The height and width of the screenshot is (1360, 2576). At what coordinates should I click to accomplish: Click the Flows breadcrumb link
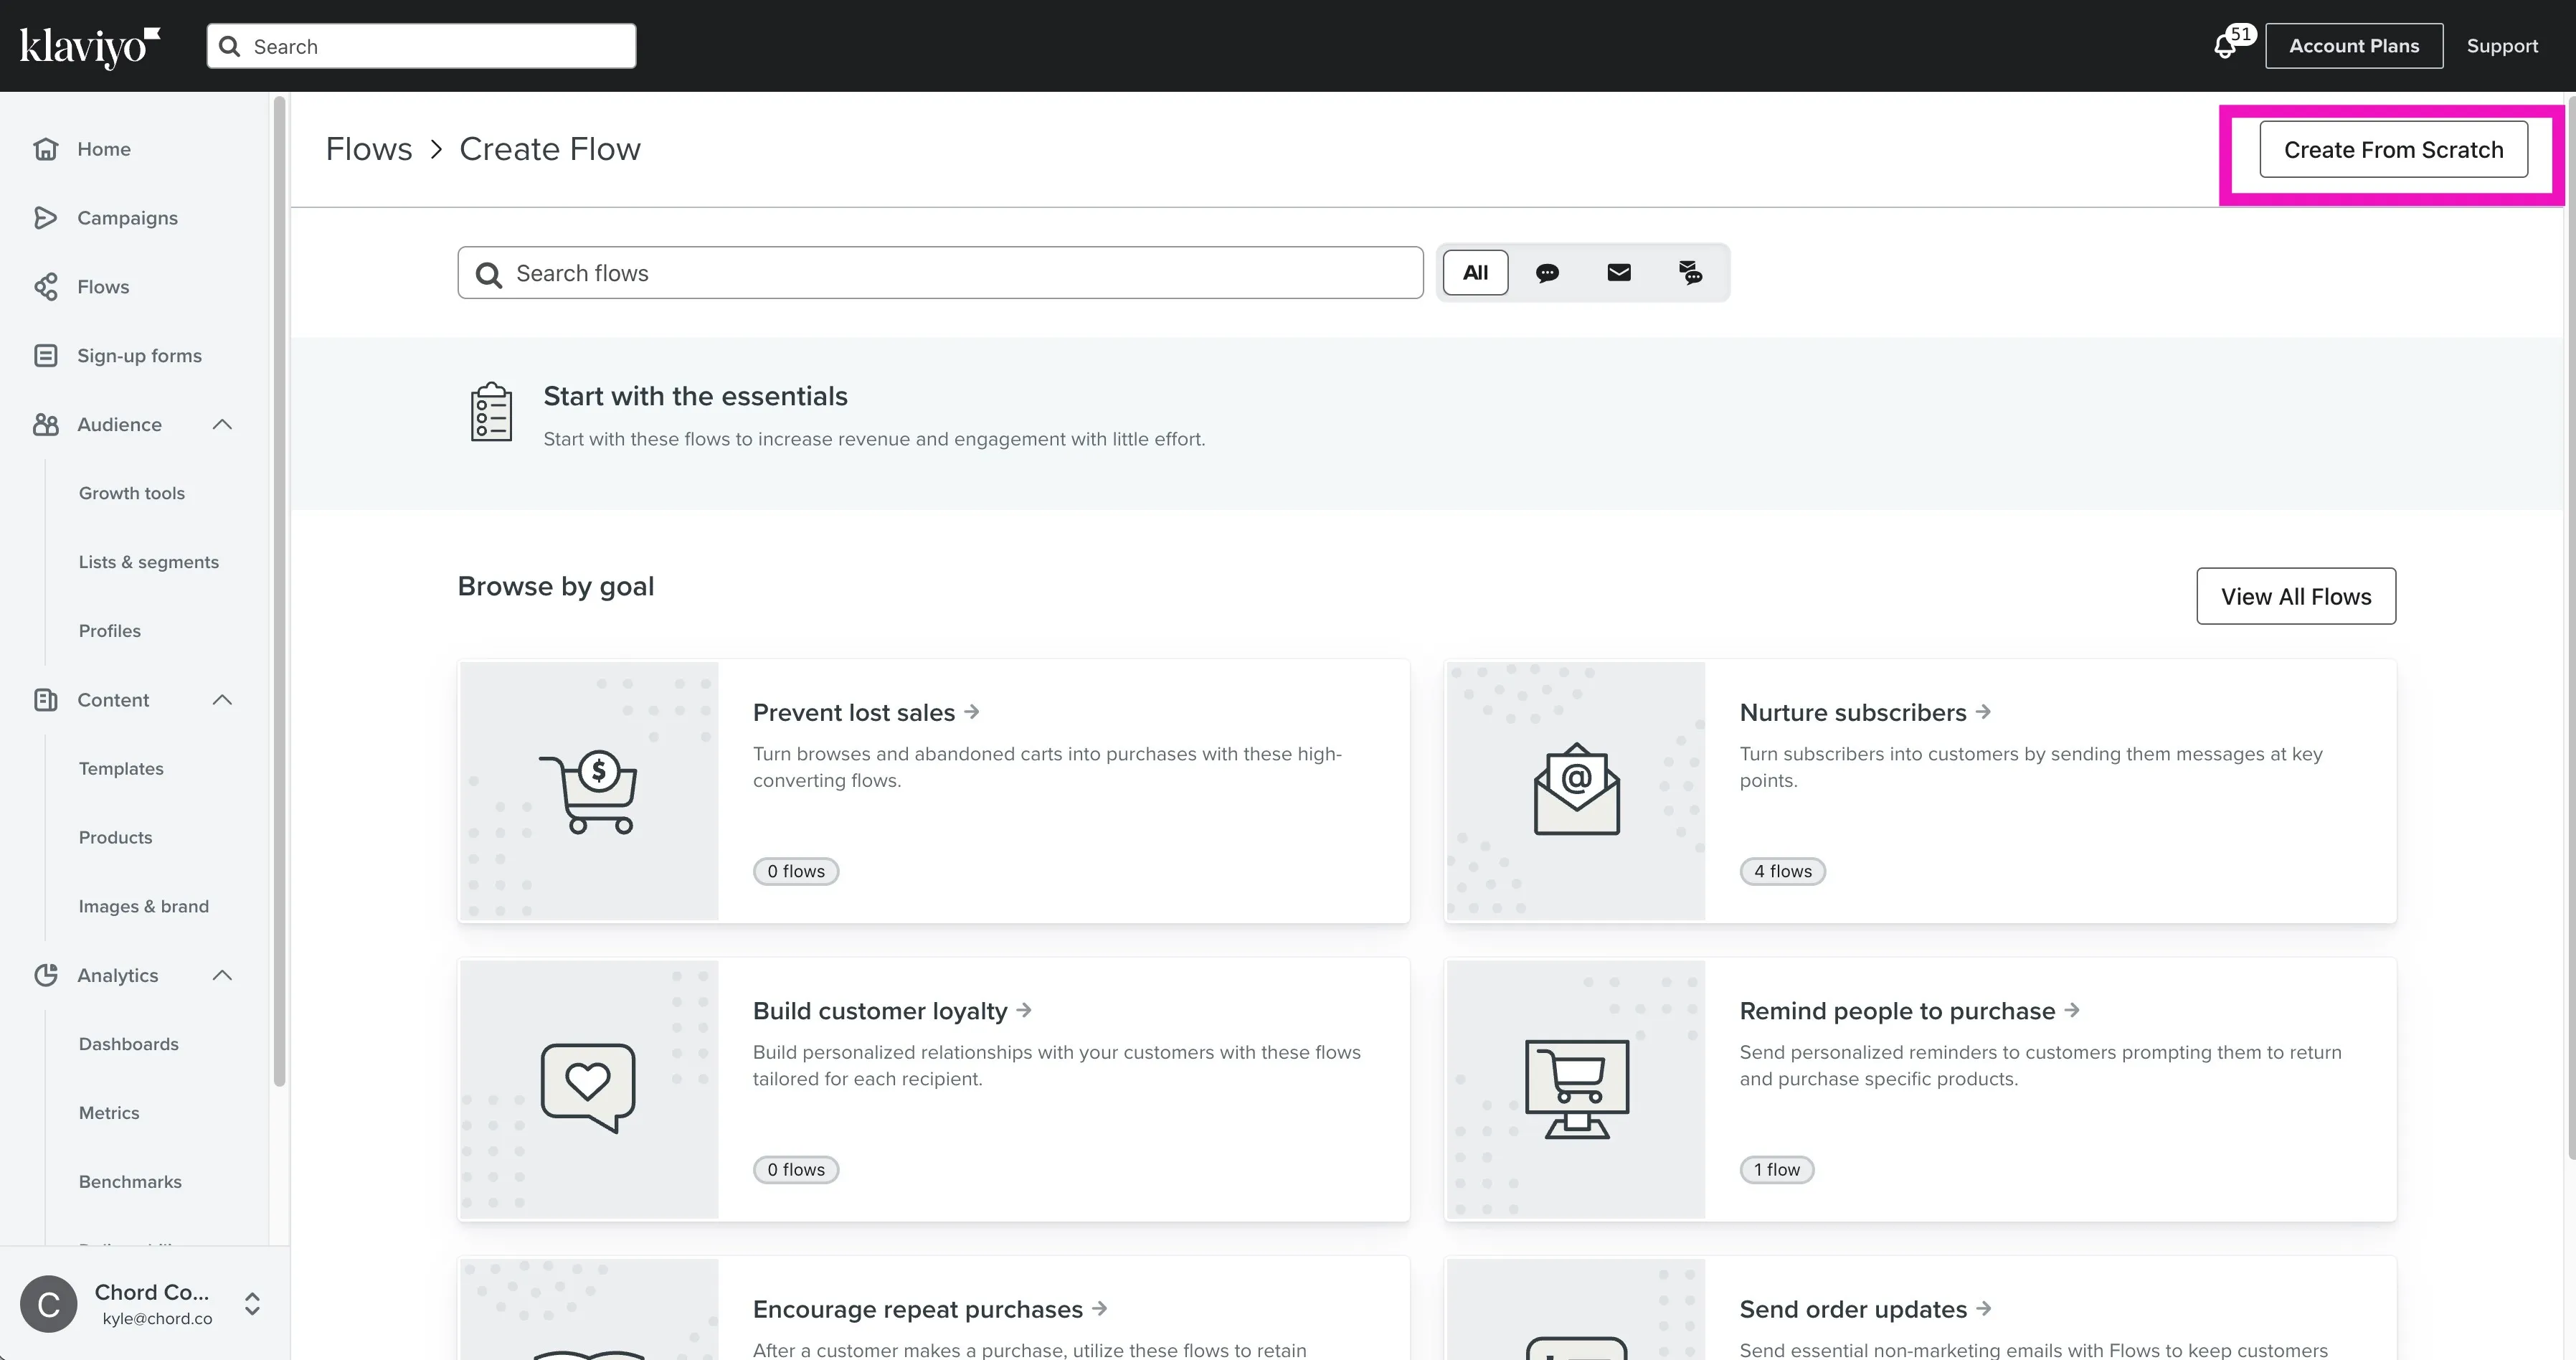[369, 149]
